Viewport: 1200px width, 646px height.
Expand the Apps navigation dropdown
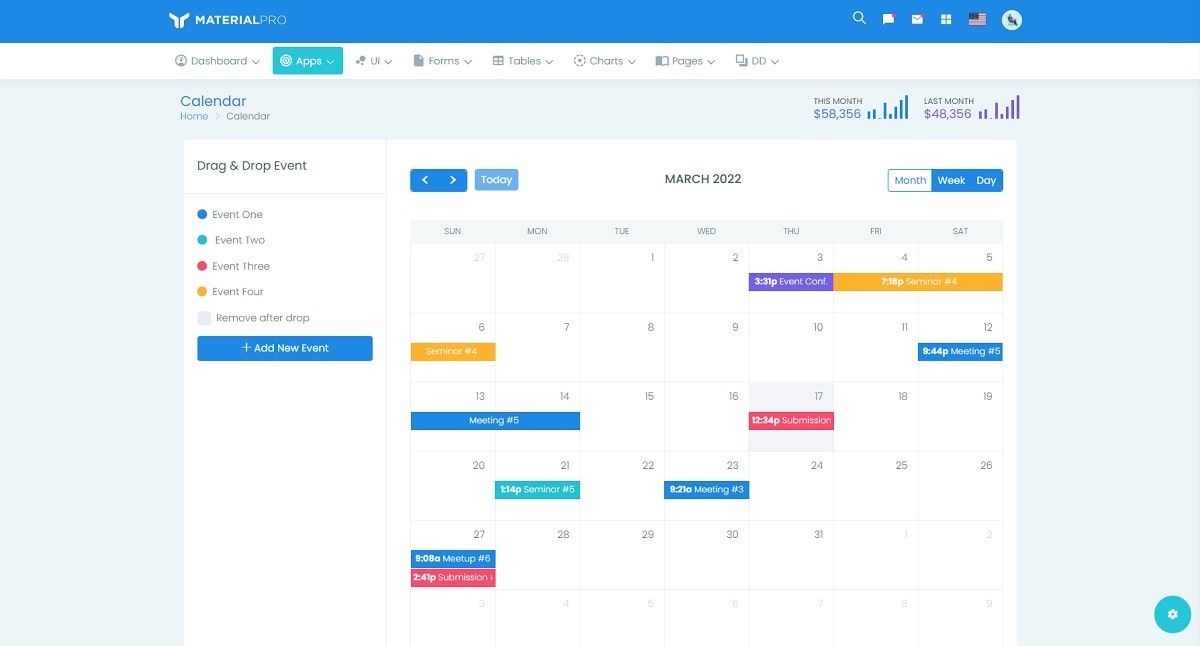coord(307,60)
